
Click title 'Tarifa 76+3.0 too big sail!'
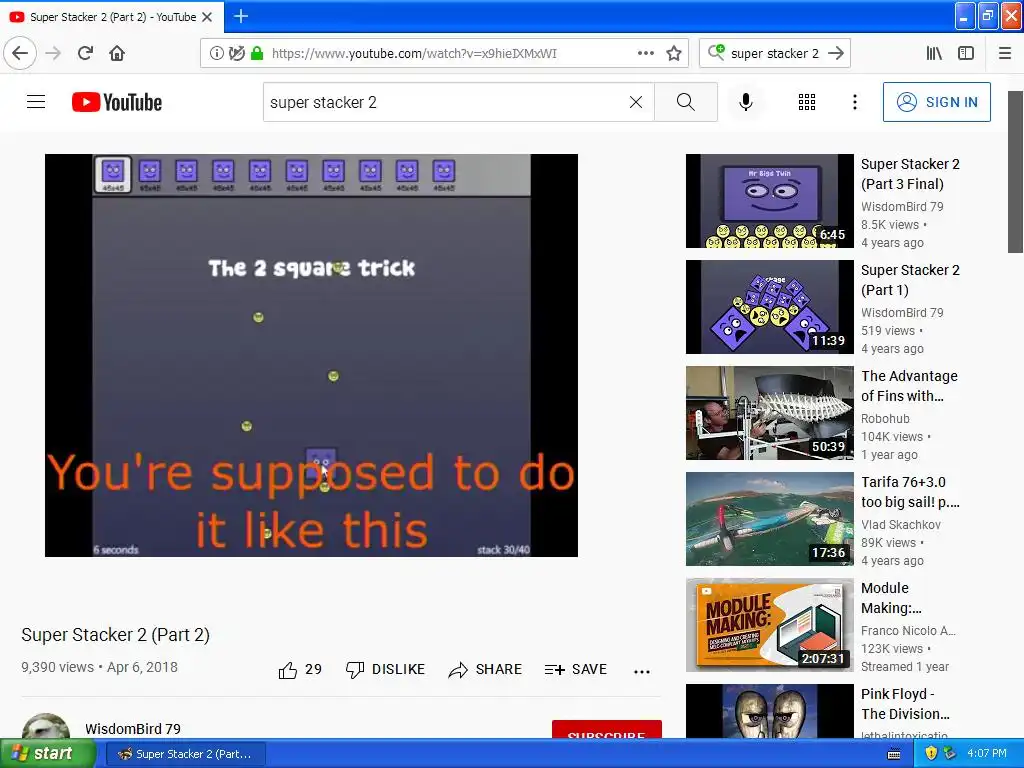coord(910,492)
